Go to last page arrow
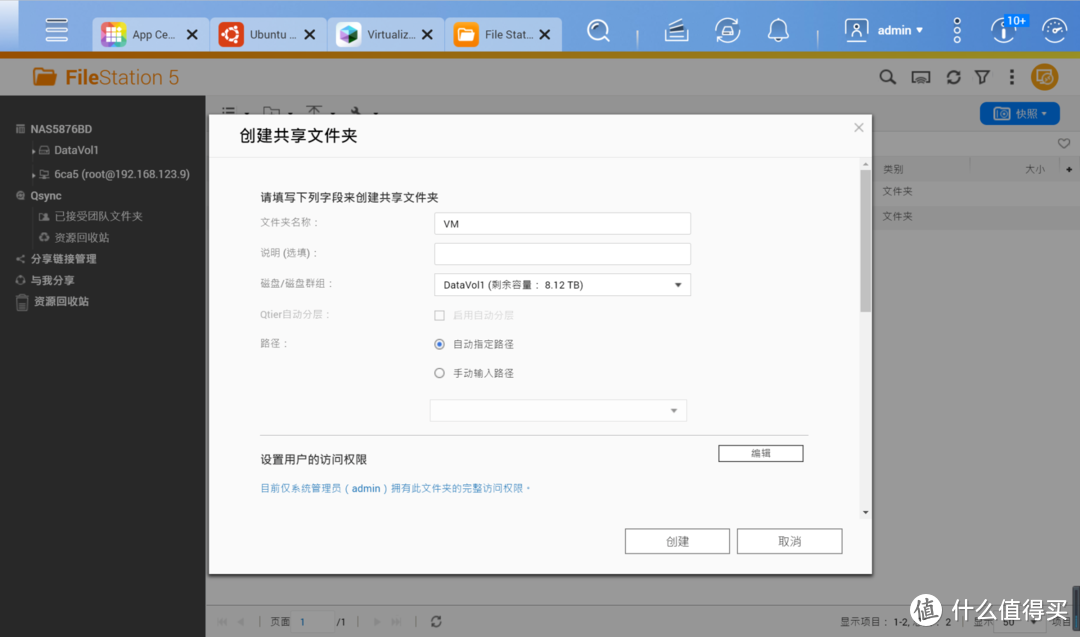 [x=396, y=622]
